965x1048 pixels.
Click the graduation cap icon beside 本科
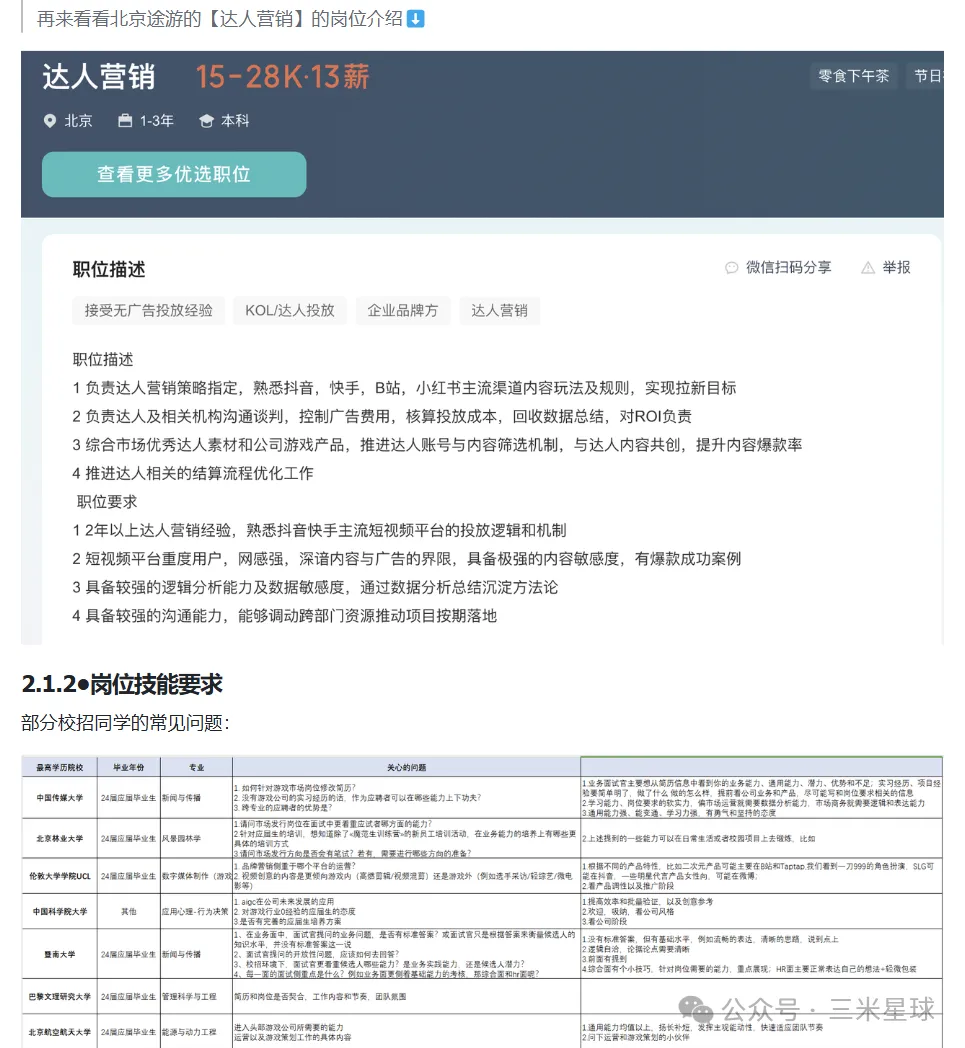[x=206, y=121]
